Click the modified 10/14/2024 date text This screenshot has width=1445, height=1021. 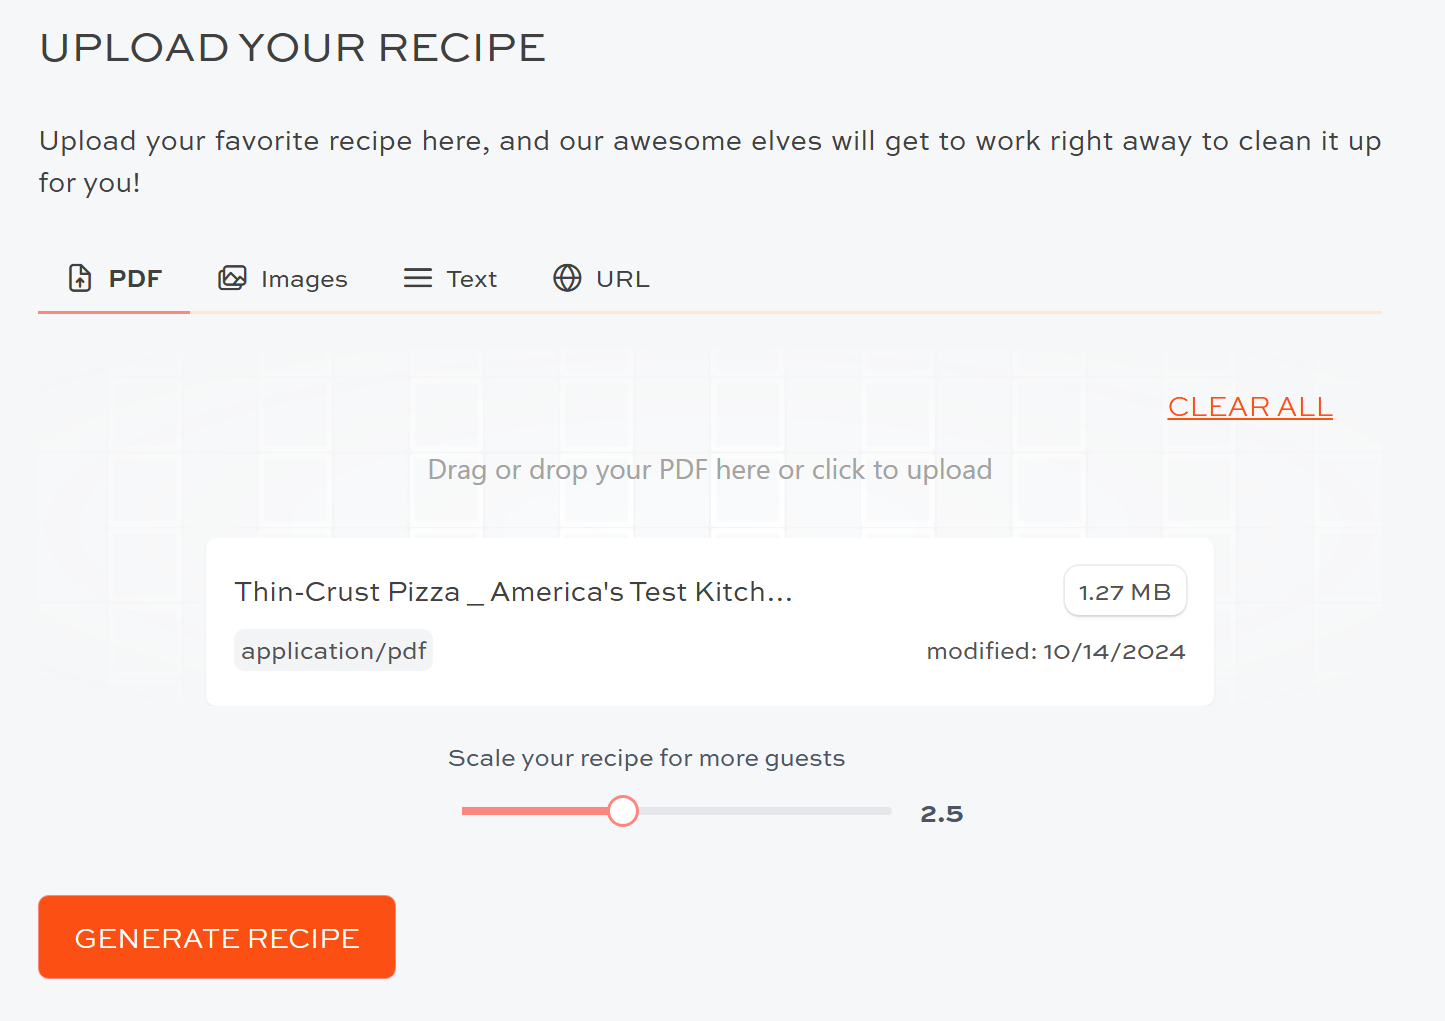(x=1056, y=651)
